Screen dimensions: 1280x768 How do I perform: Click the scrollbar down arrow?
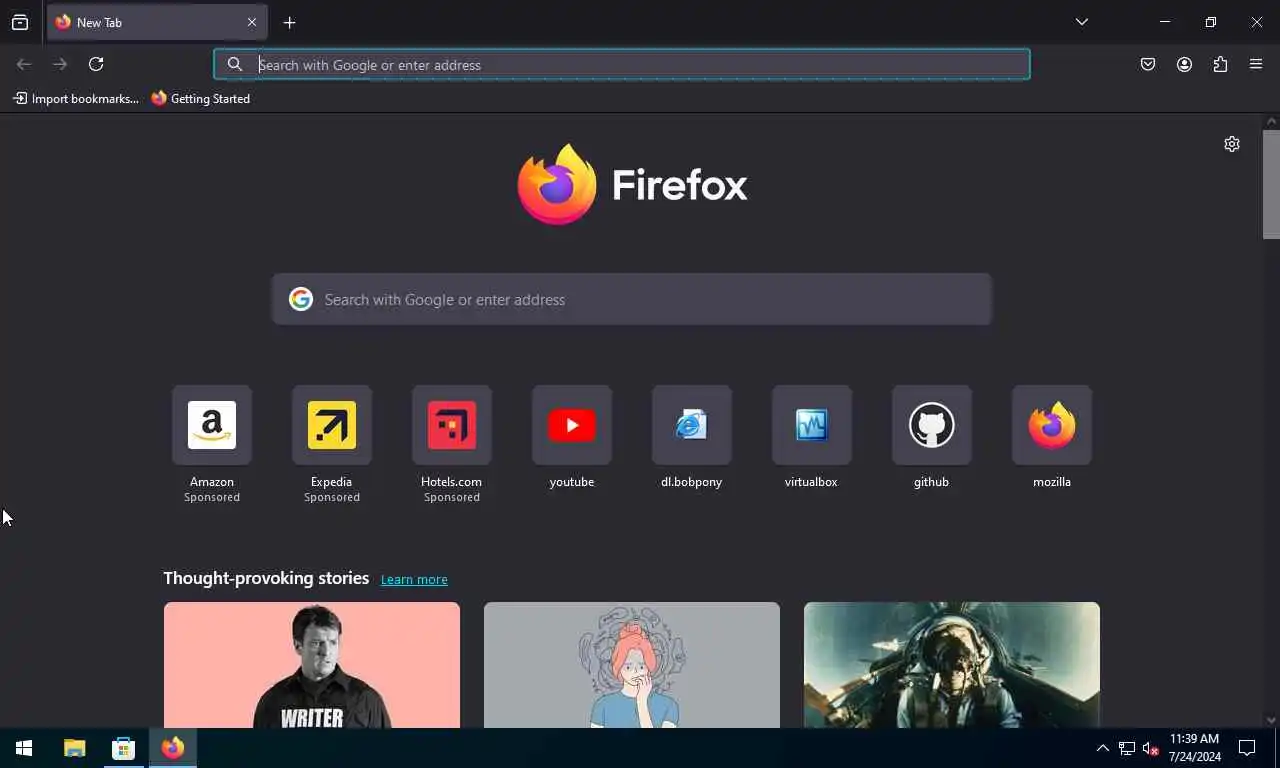tap(1271, 720)
